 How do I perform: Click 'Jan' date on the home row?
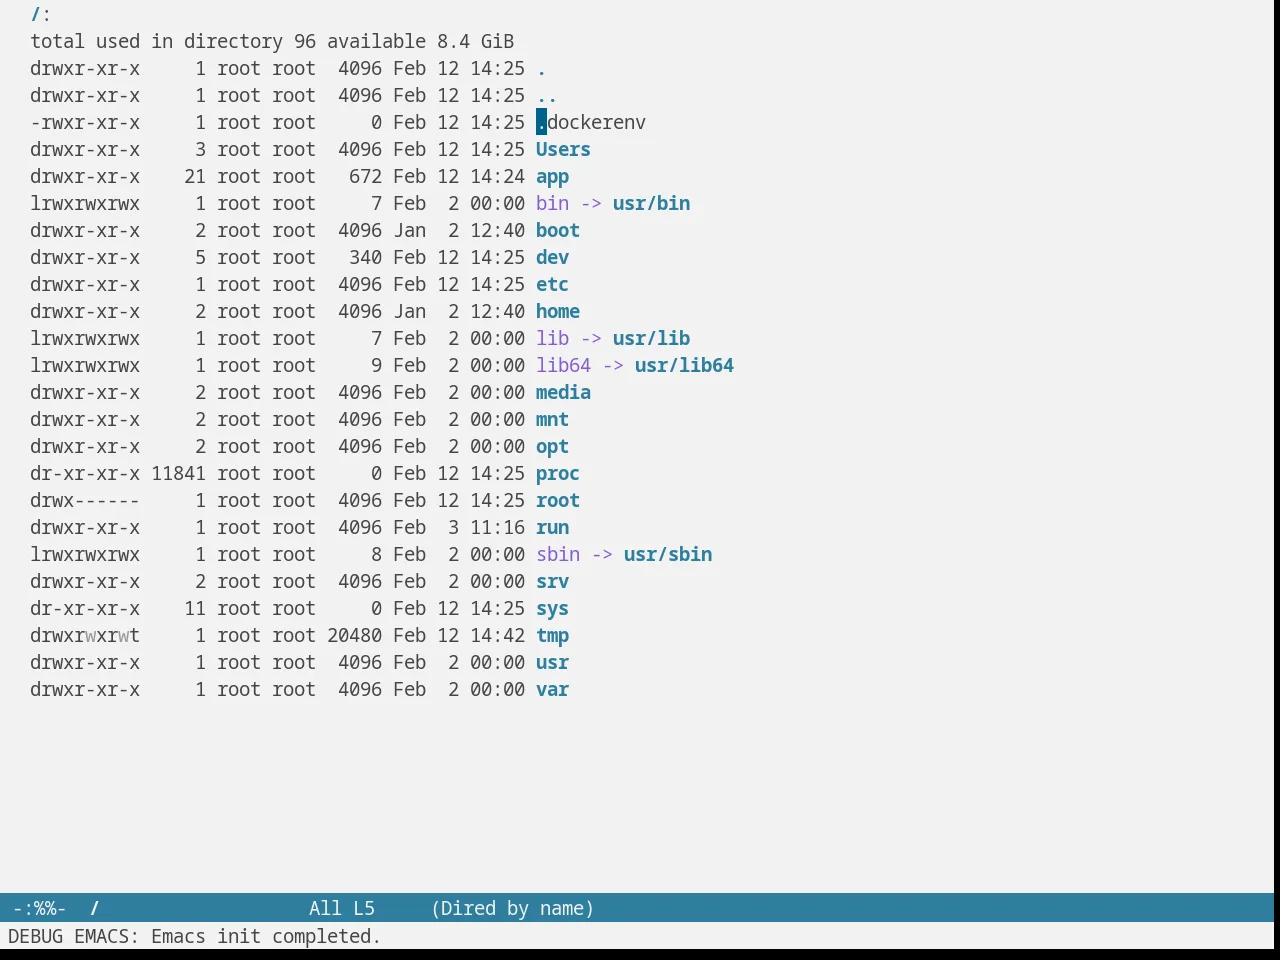(x=409, y=311)
